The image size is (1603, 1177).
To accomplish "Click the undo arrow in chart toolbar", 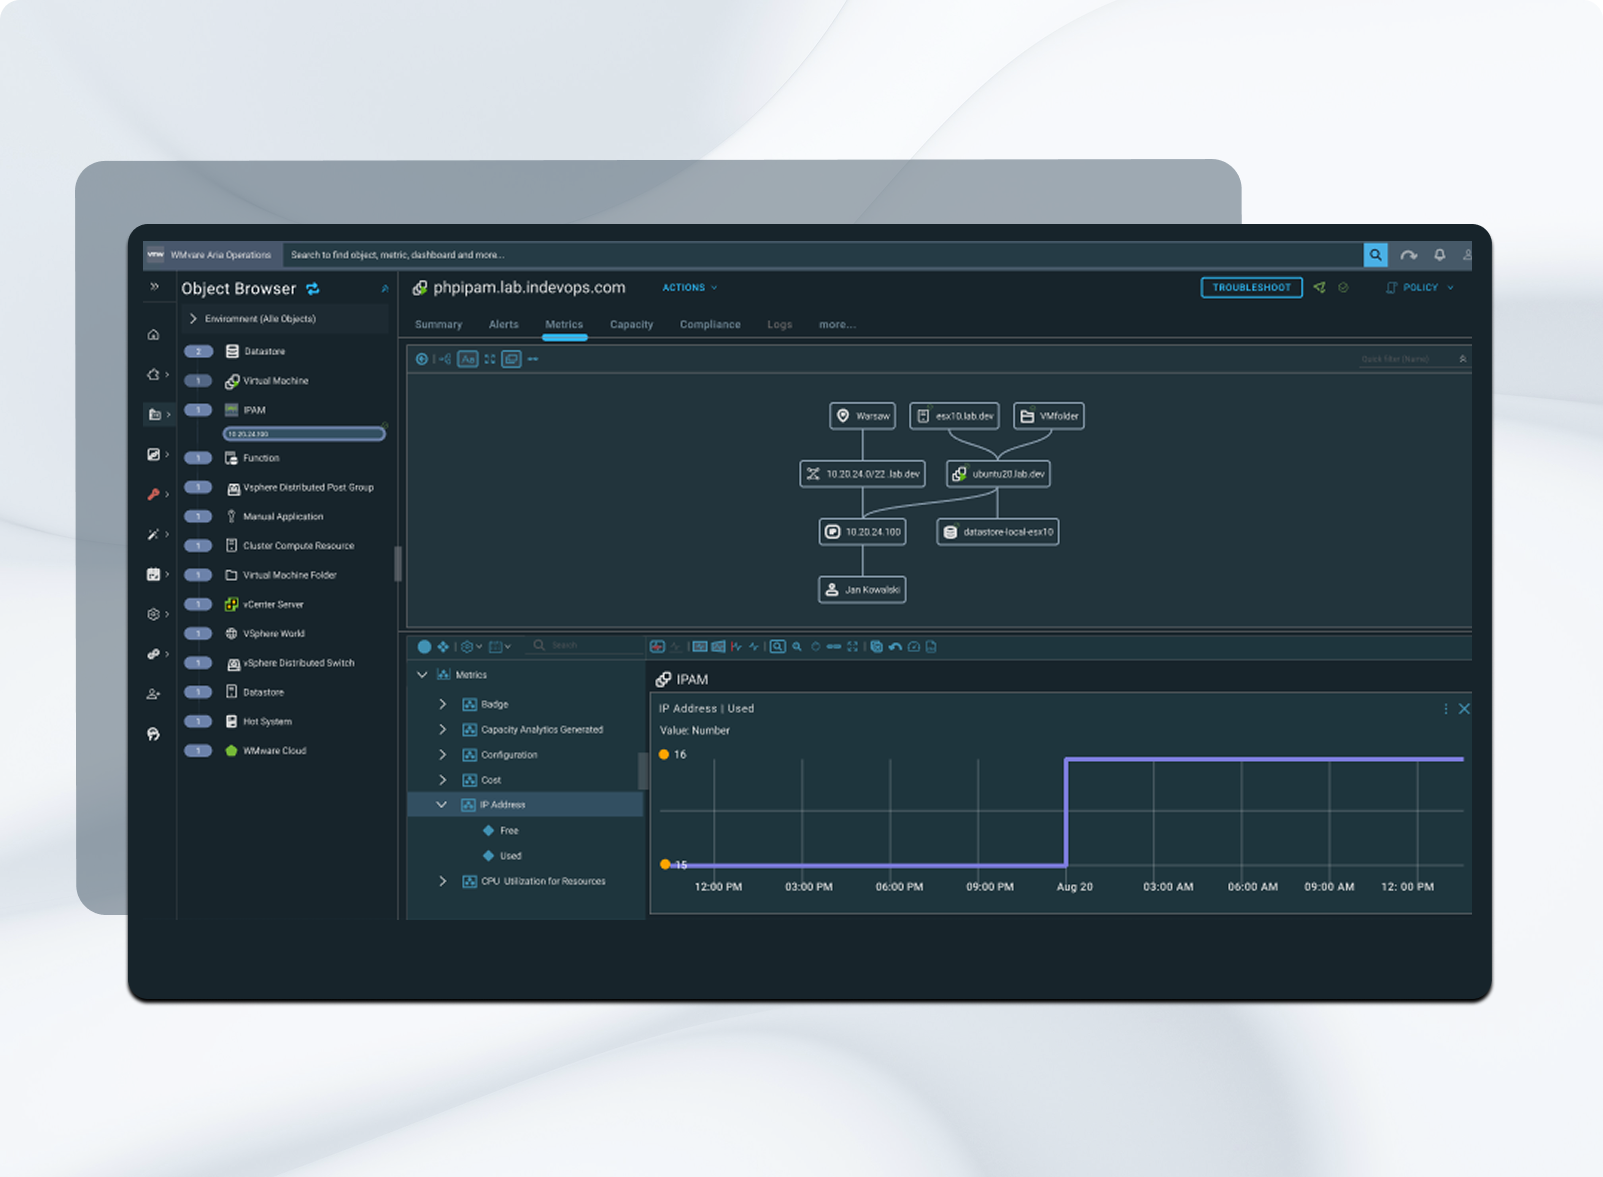I will click(x=895, y=647).
